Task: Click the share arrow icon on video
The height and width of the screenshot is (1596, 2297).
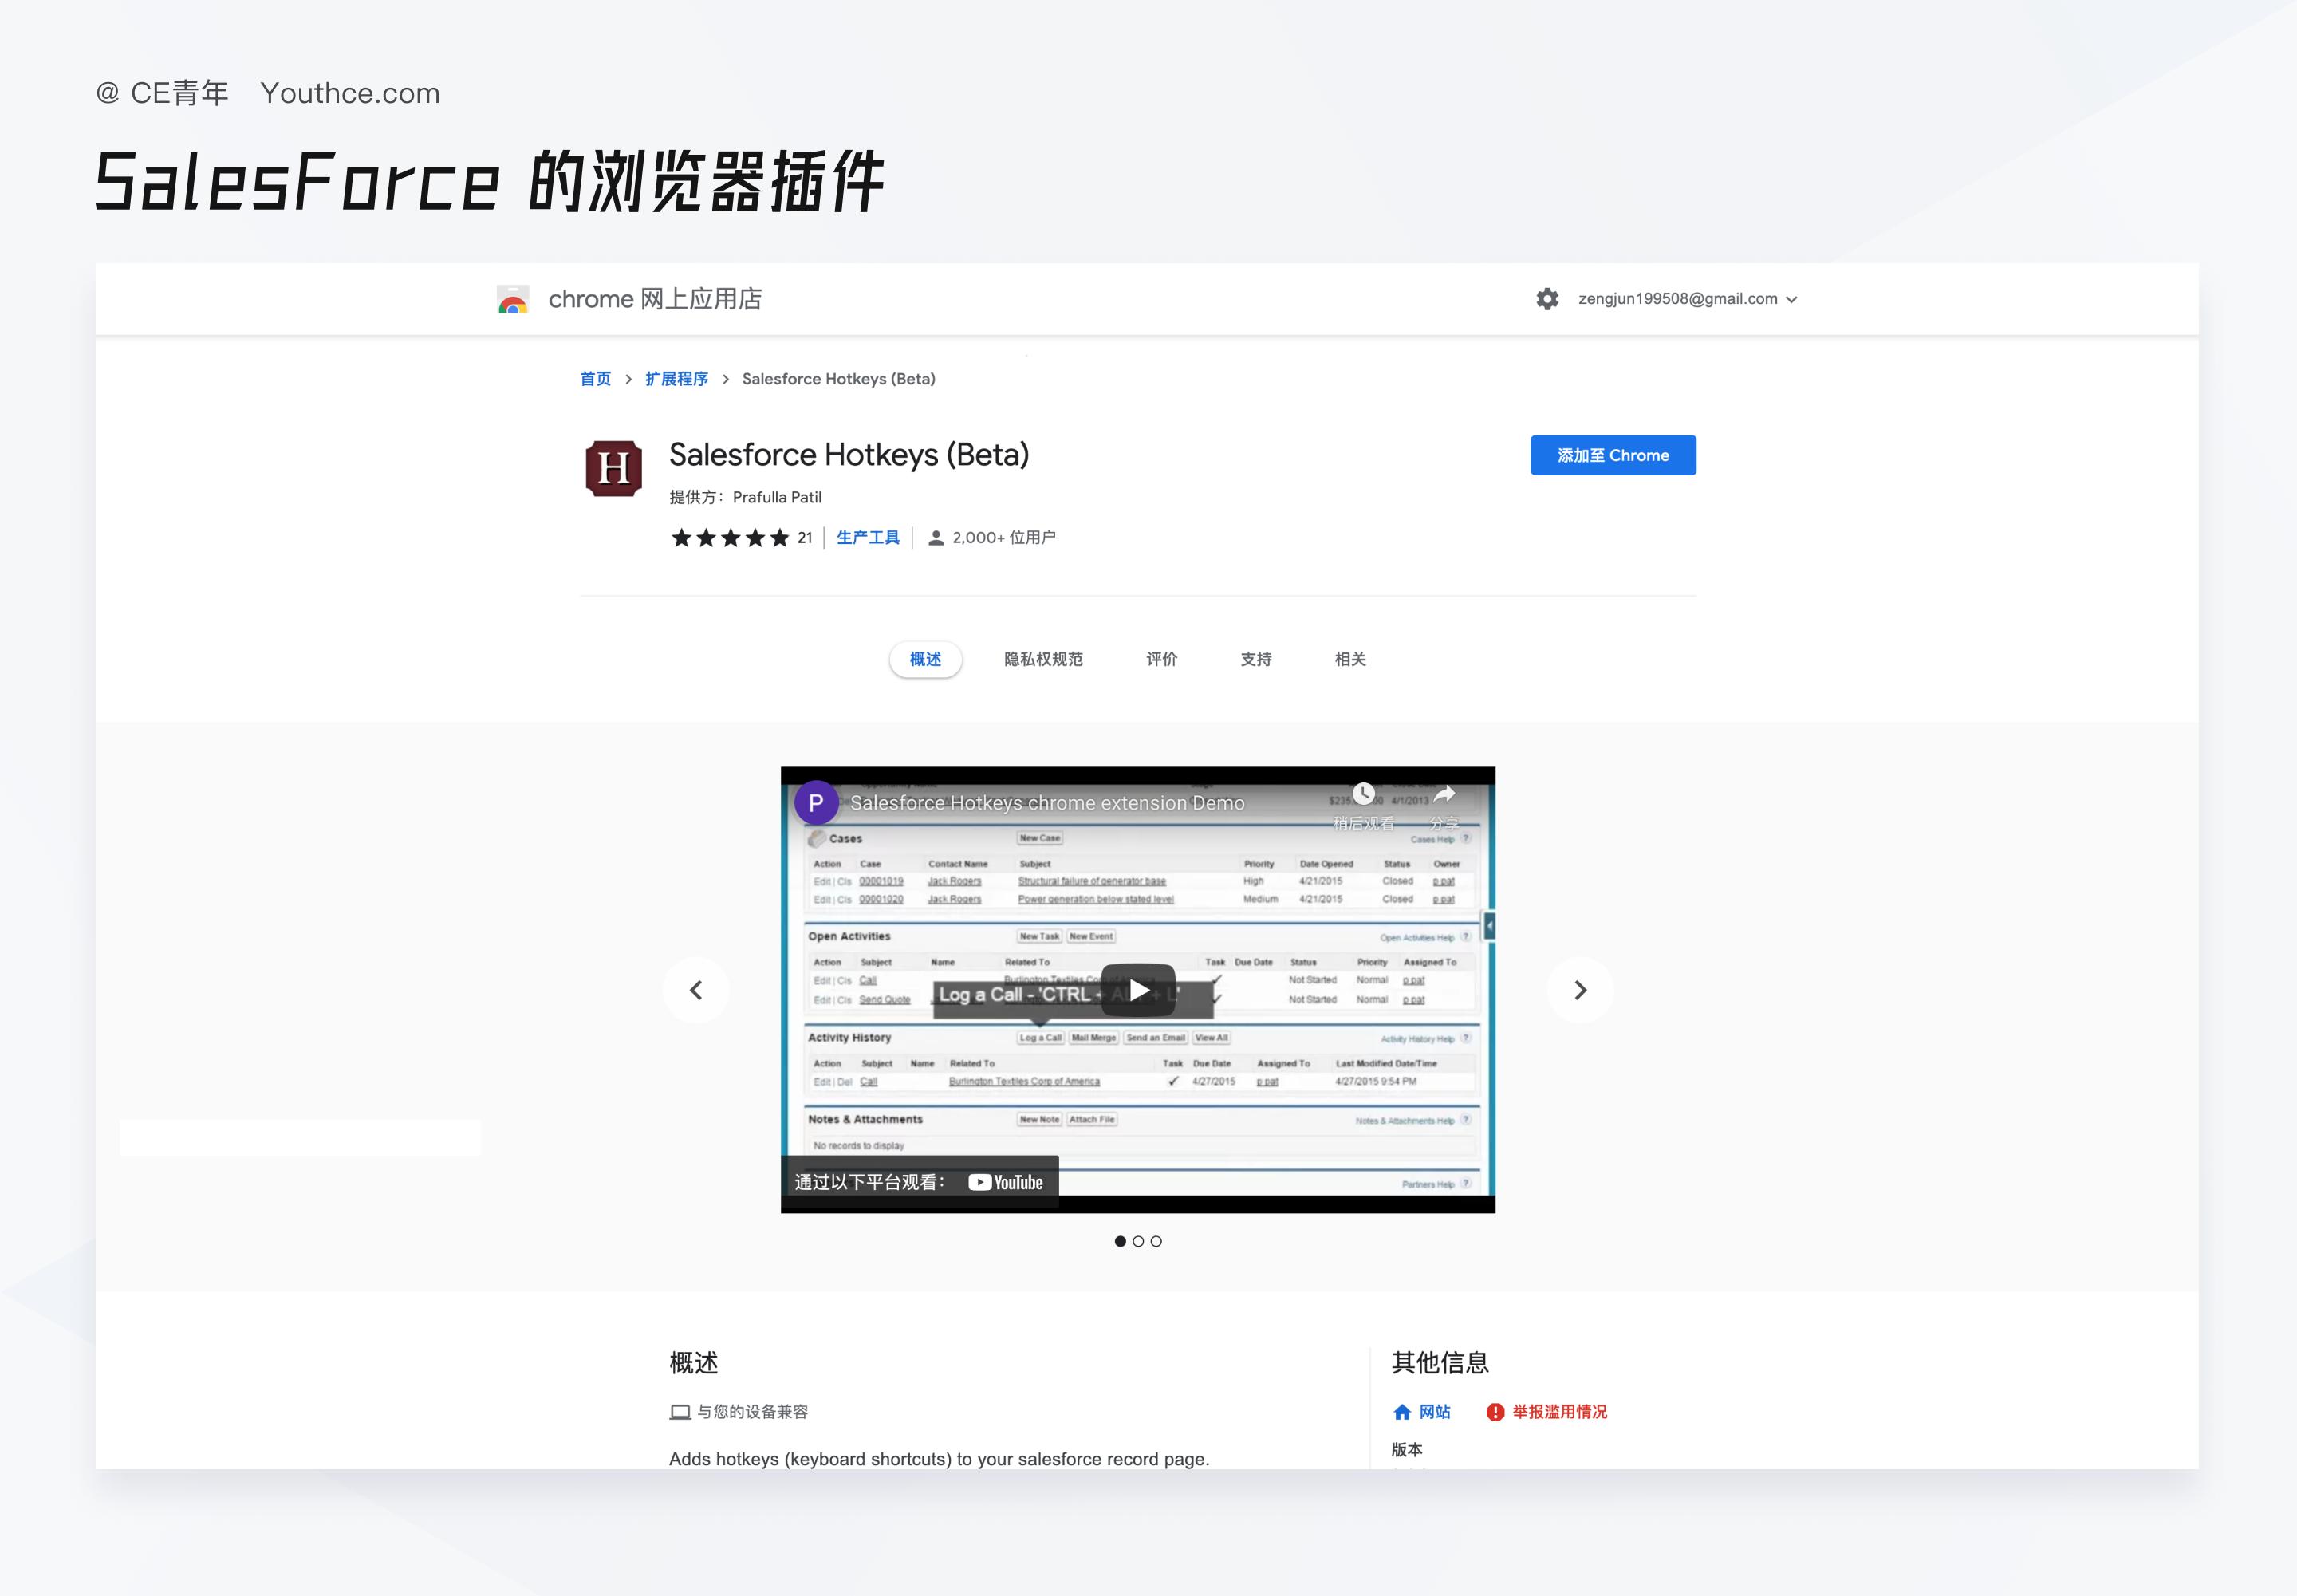Action: pyautogui.click(x=1444, y=794)
